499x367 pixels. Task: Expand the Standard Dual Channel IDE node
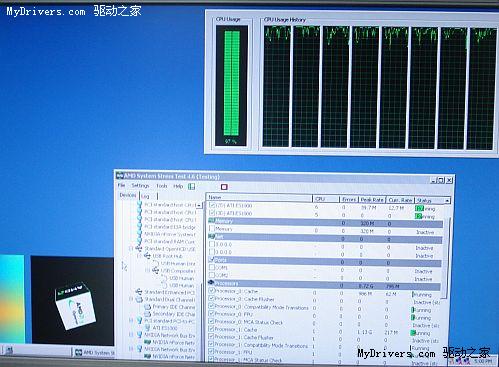[131, 300]
